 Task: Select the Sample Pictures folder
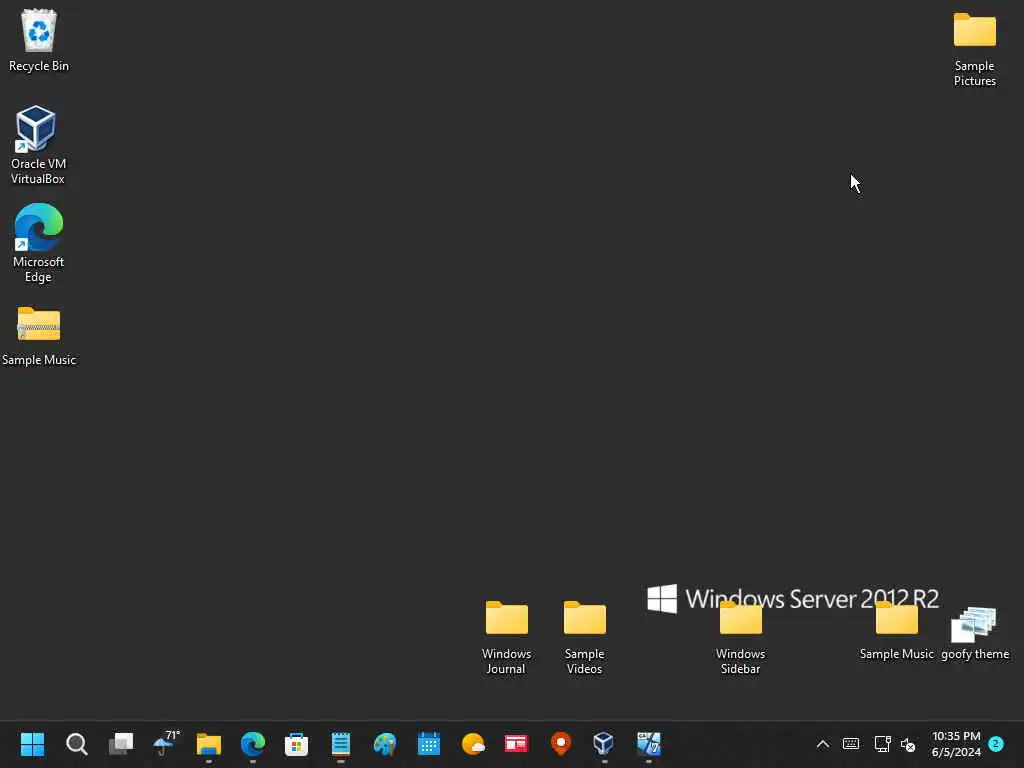tap(974, 30)
